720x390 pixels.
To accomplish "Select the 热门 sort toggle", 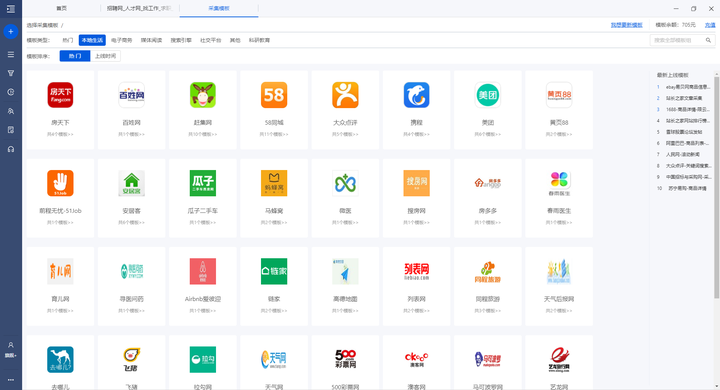I will 75,56.
